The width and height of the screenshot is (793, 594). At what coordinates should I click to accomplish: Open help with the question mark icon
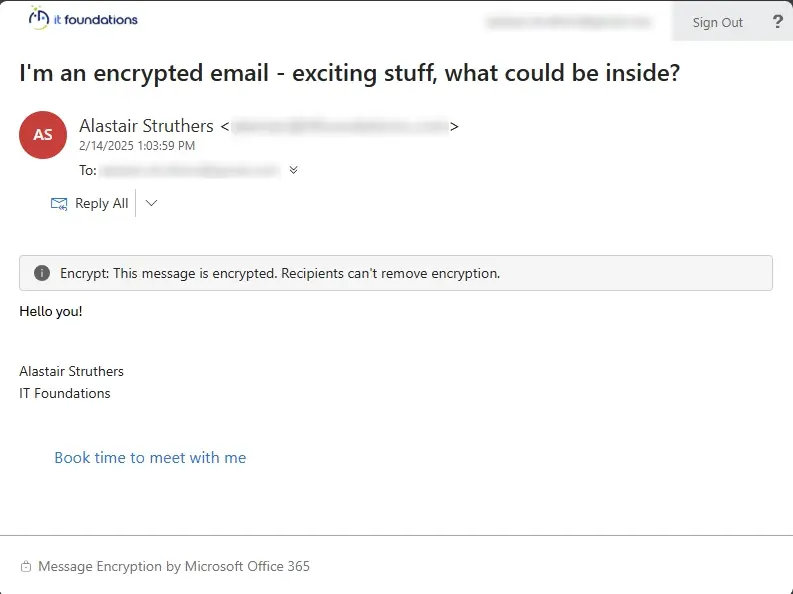(777, 22)
